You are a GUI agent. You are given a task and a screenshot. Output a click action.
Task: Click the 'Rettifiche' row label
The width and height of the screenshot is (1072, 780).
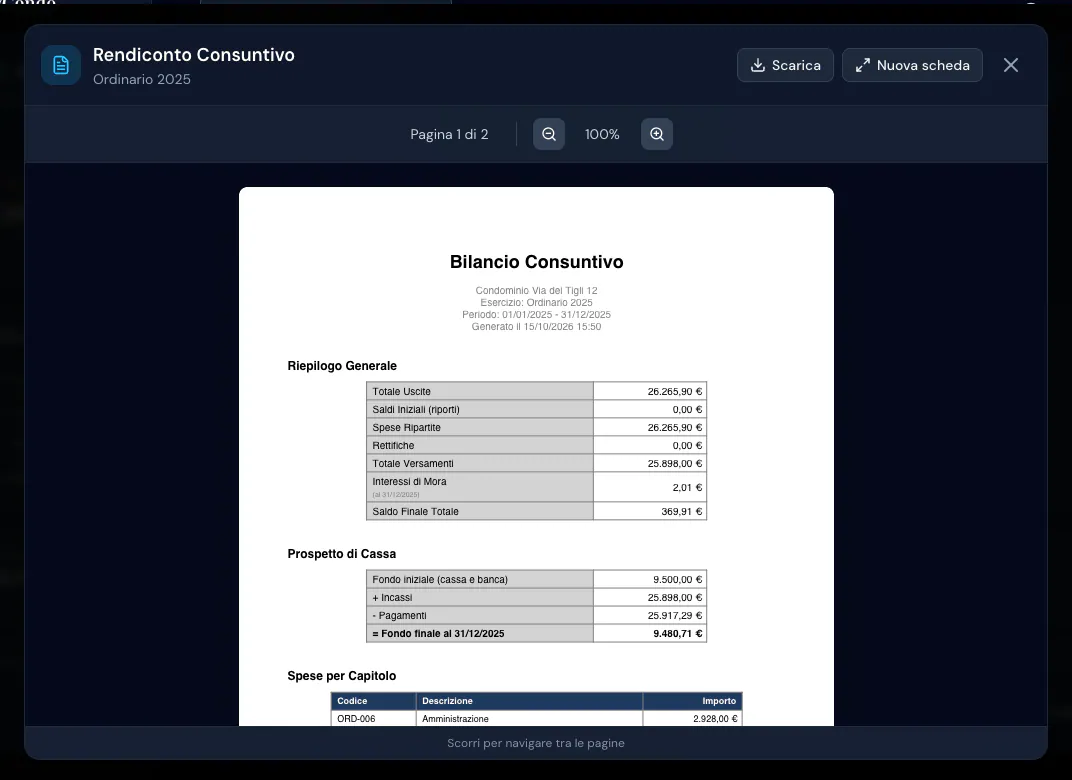pos(393,445)
